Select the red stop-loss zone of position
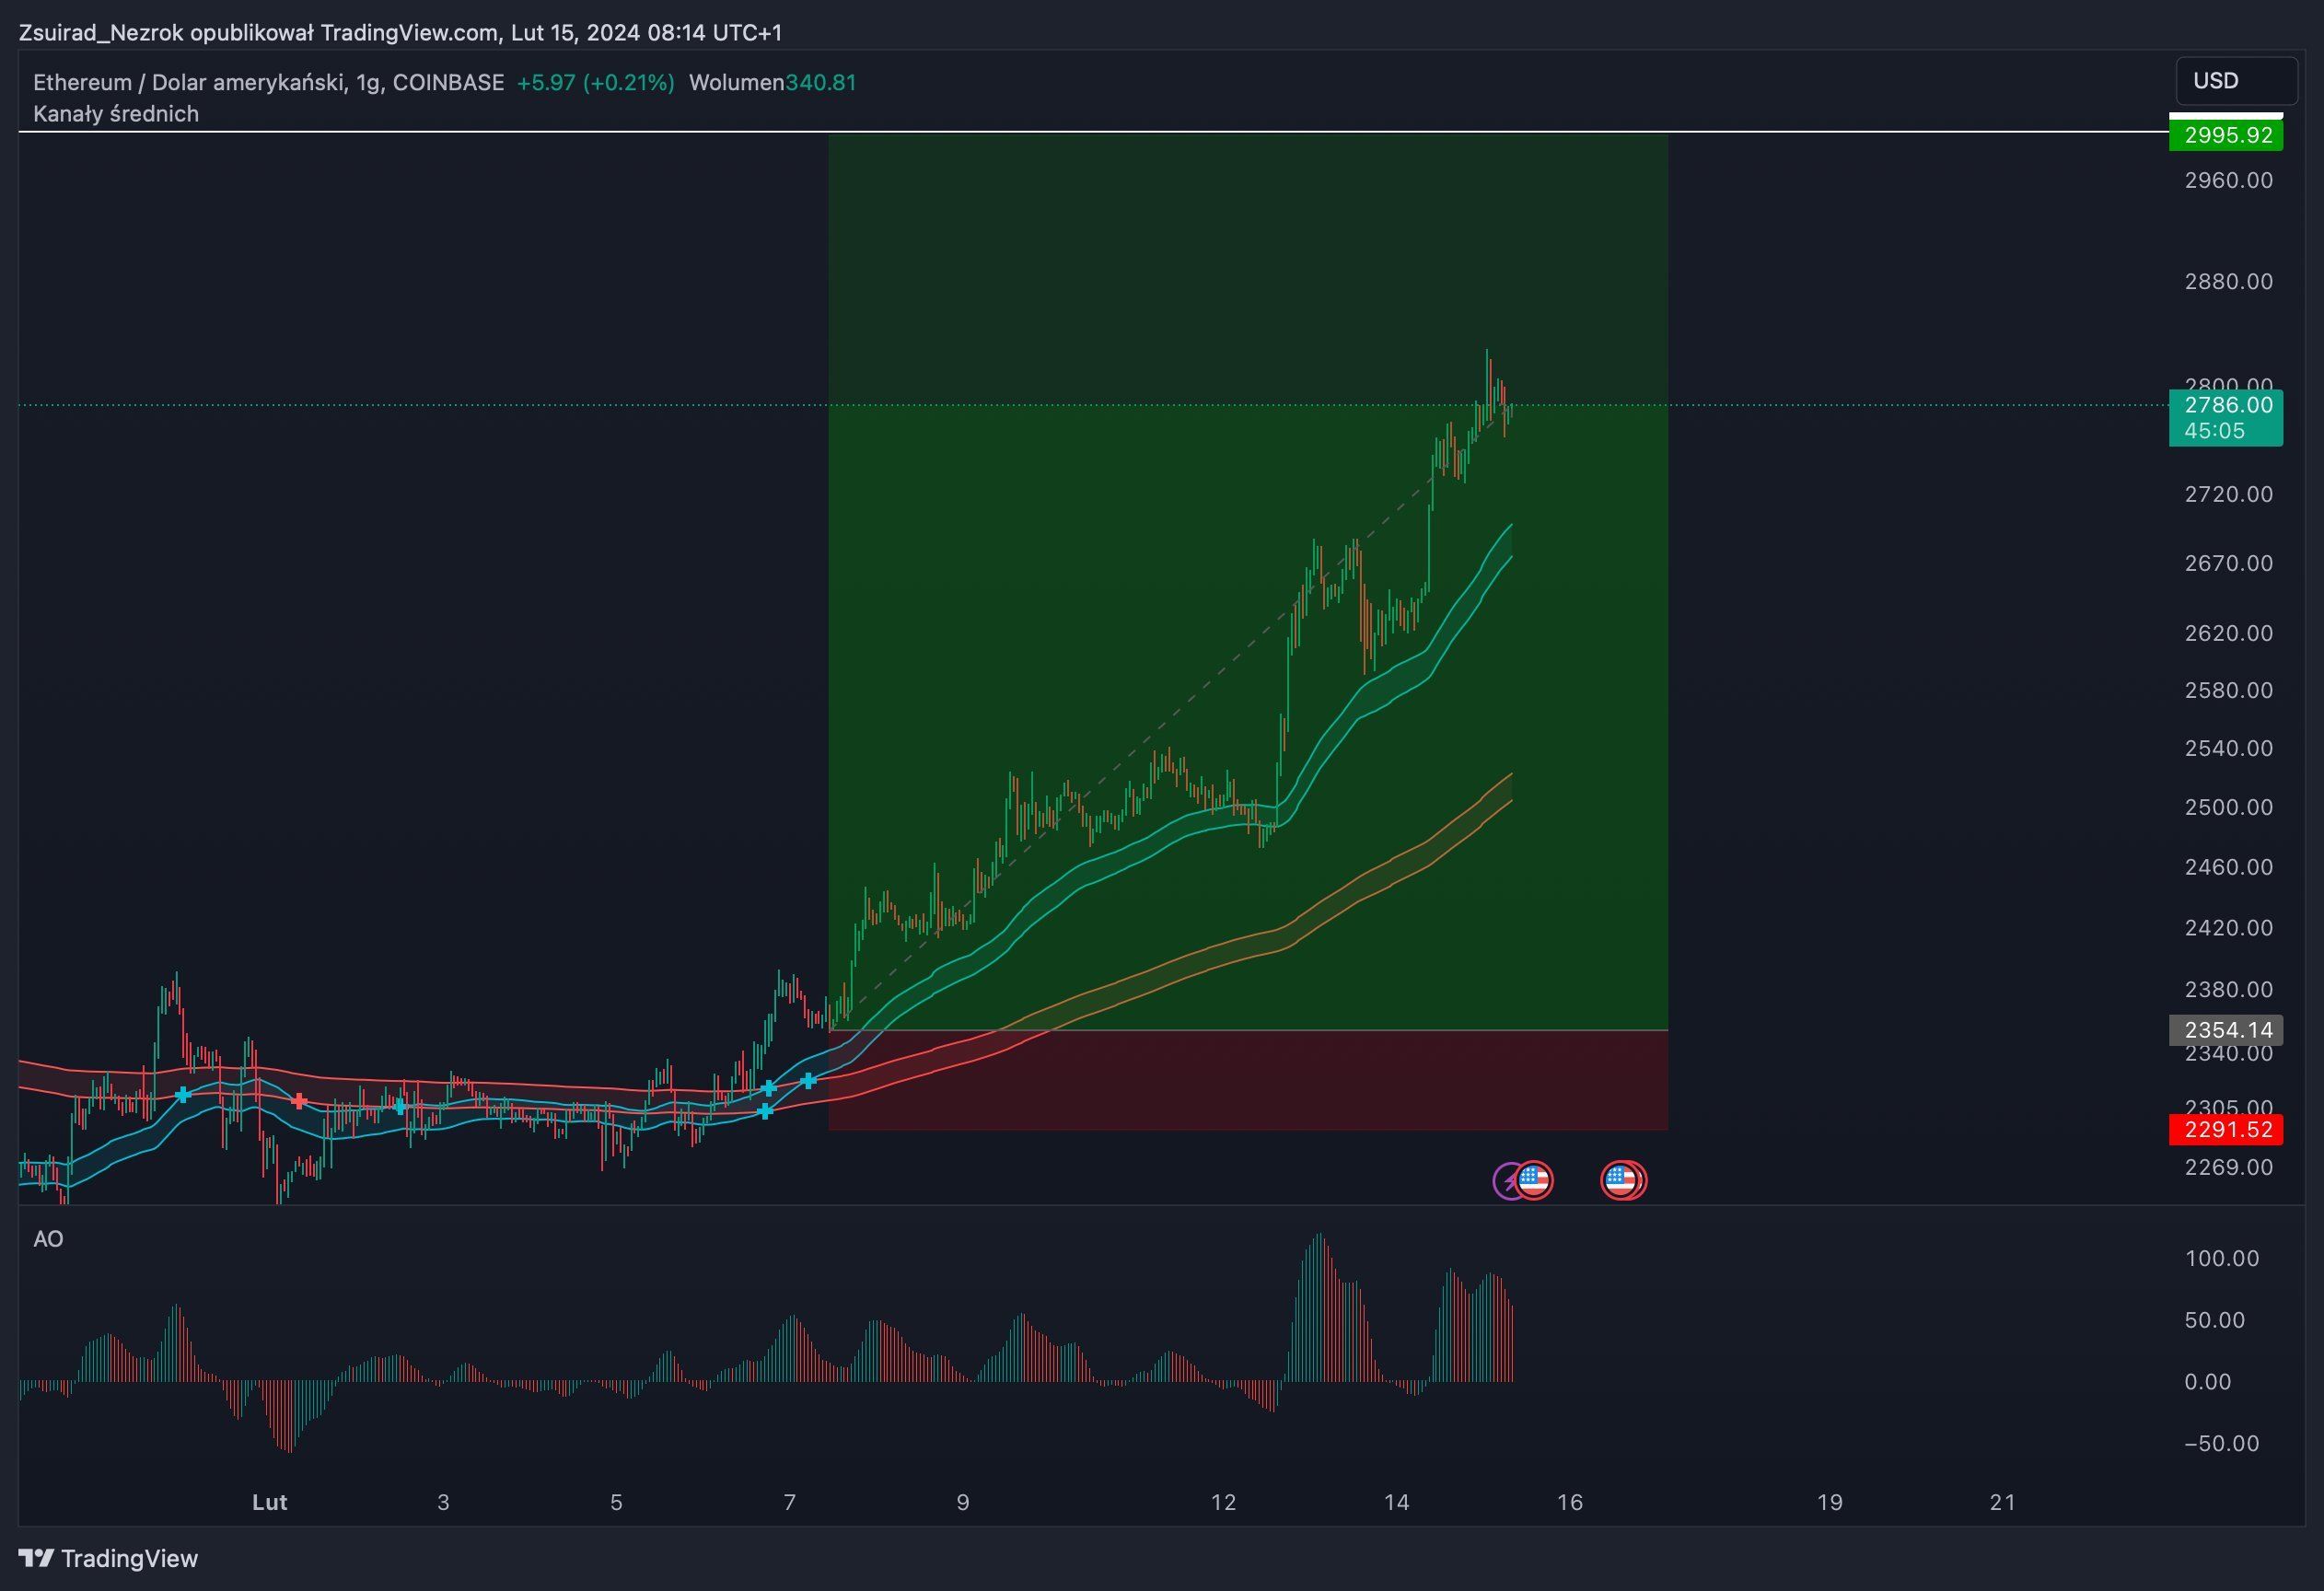The image size is (2324, 1591). tap(1247, 1080)
